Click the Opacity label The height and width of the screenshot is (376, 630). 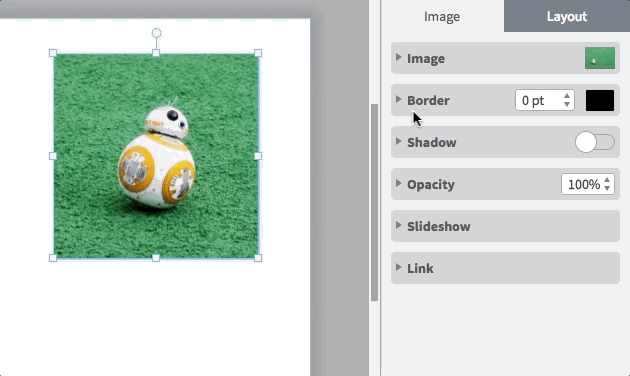point(431,184)
